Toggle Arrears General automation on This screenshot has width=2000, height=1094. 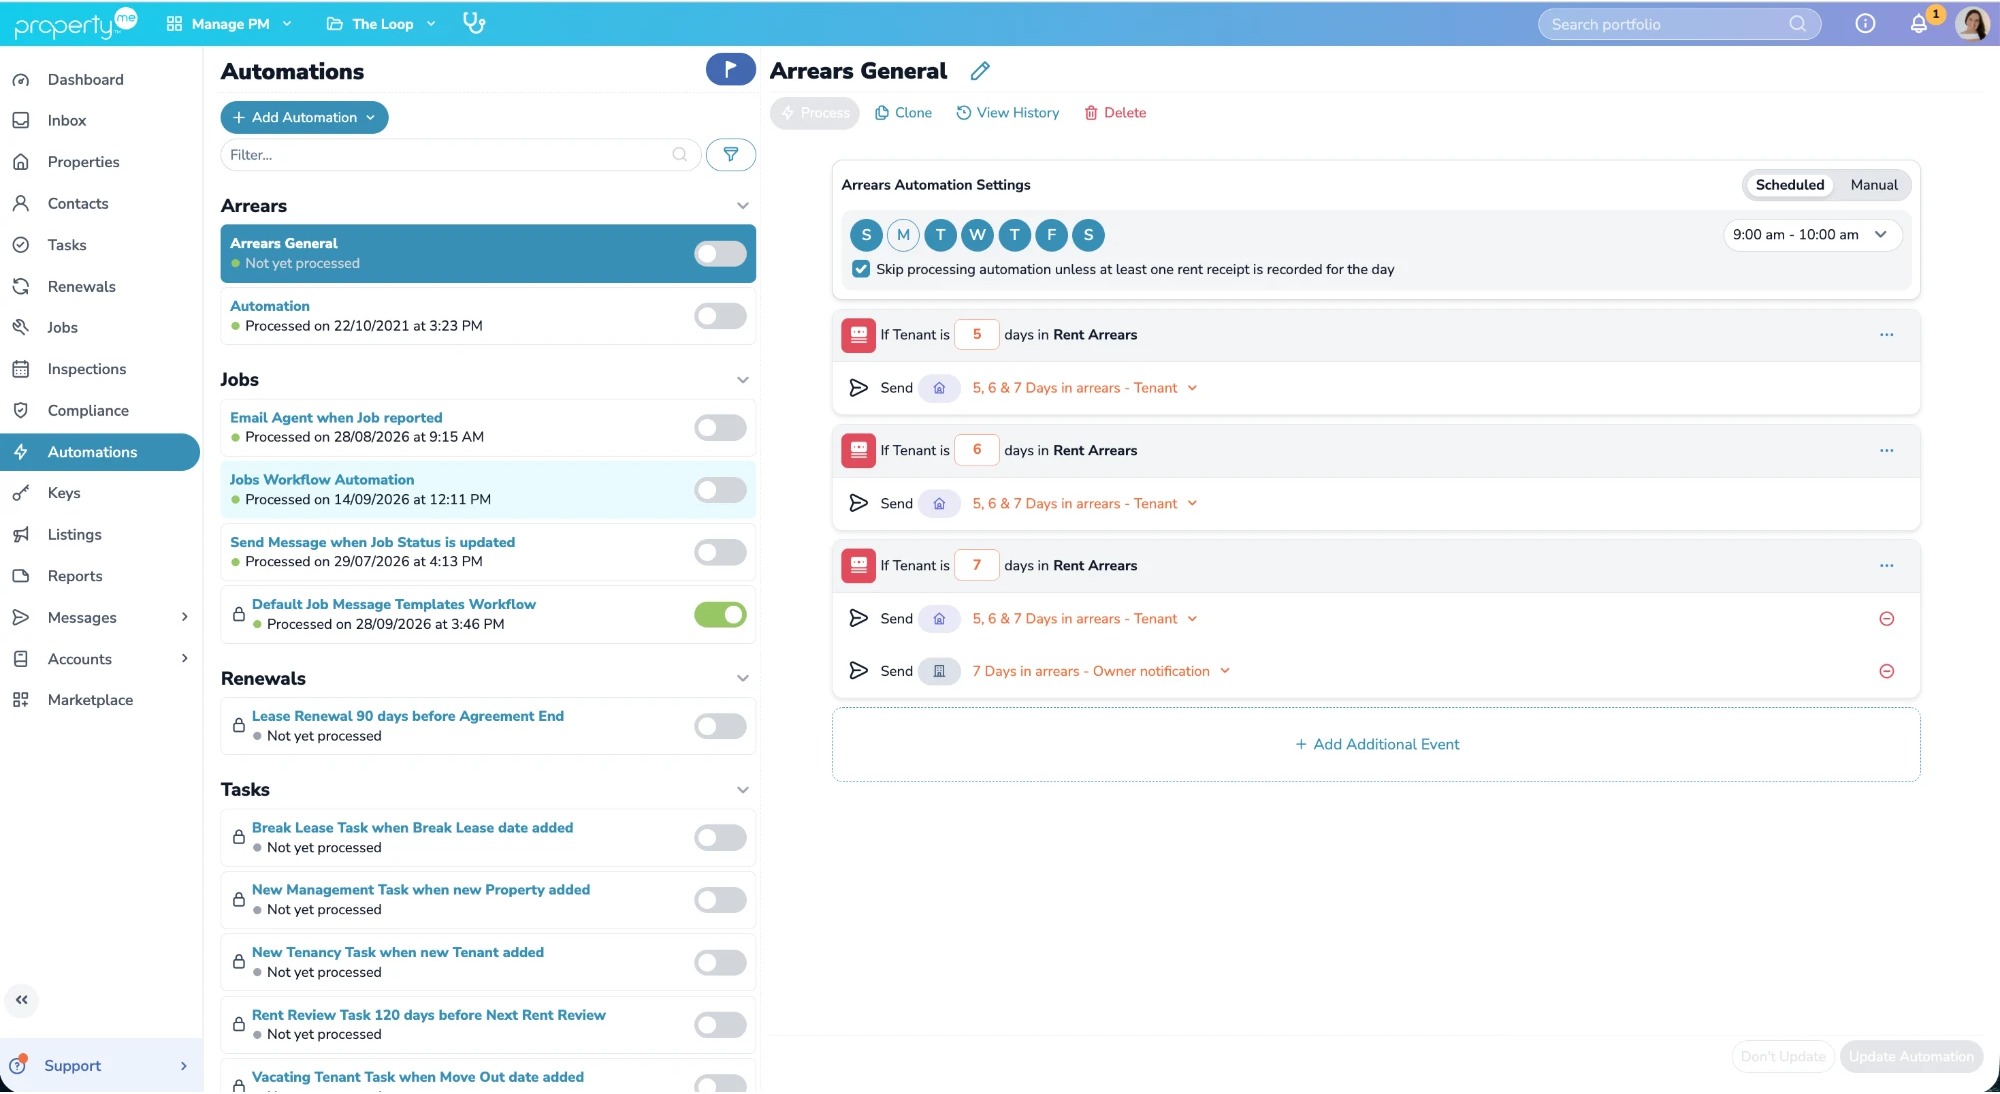[x=720, y=253]
